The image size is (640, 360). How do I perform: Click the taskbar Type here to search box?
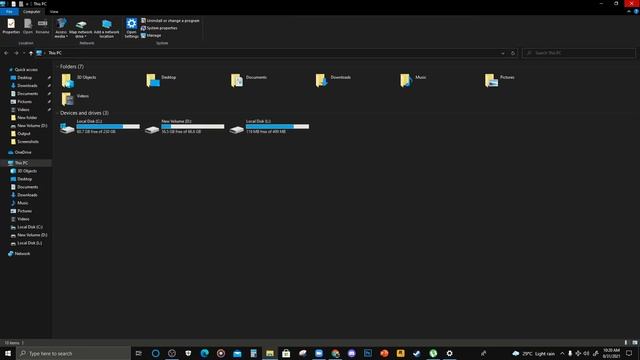tap(73, 353)
